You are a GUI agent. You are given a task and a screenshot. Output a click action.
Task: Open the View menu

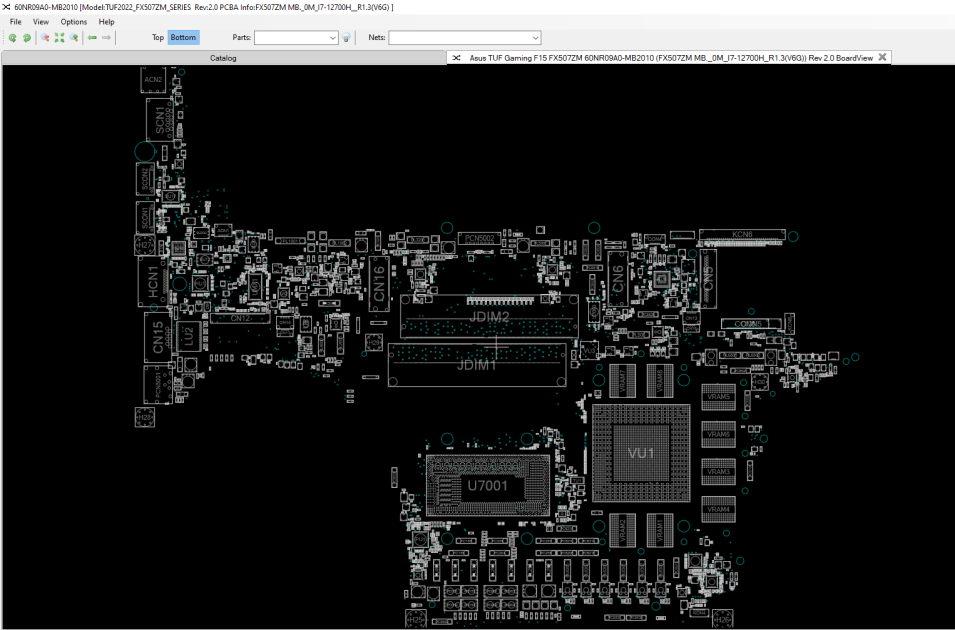41,22
